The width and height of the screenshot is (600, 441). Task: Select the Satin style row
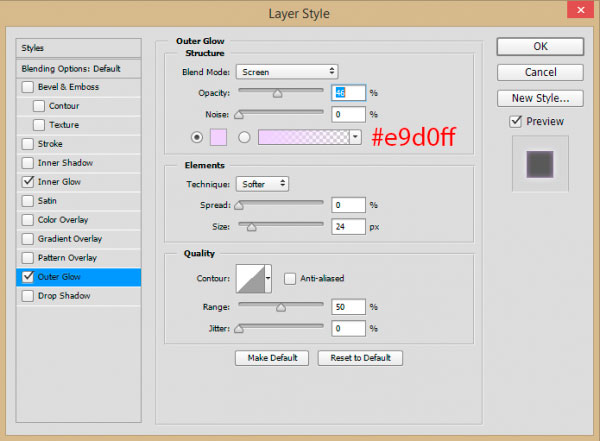click(x=78, y=201)
